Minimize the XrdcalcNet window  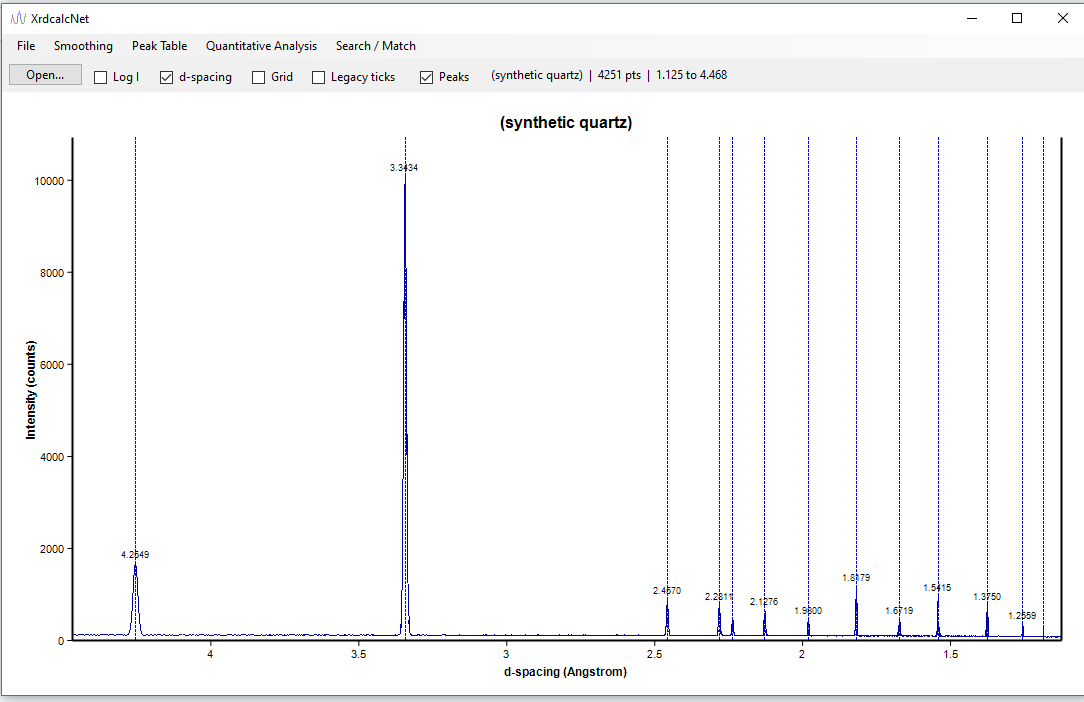(x=972, y=18)
